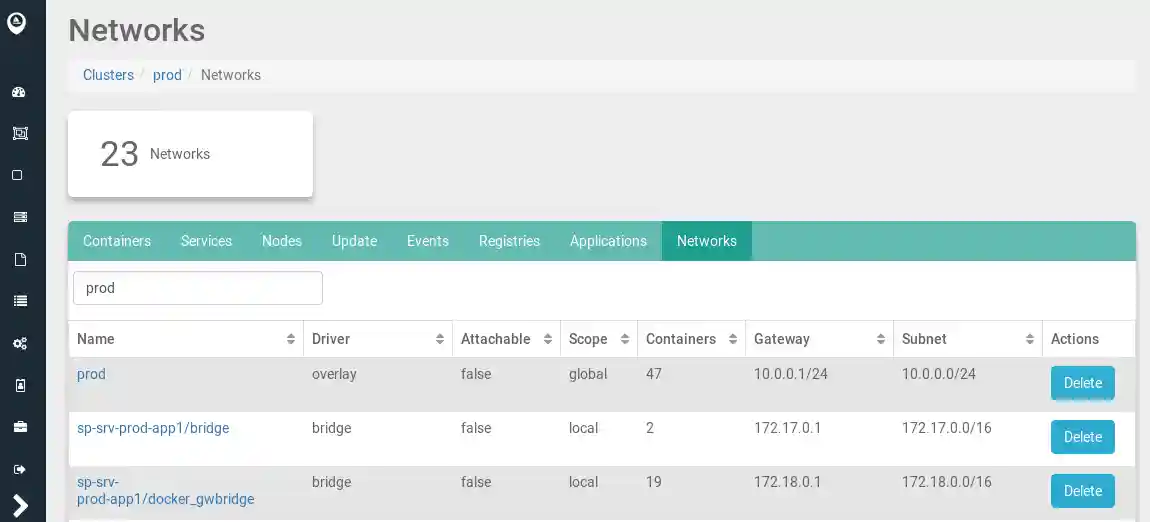Focus the network filter field containing prod
Image resolution: width=1150 pixels, height=522 pixels.
click(198, 288)
